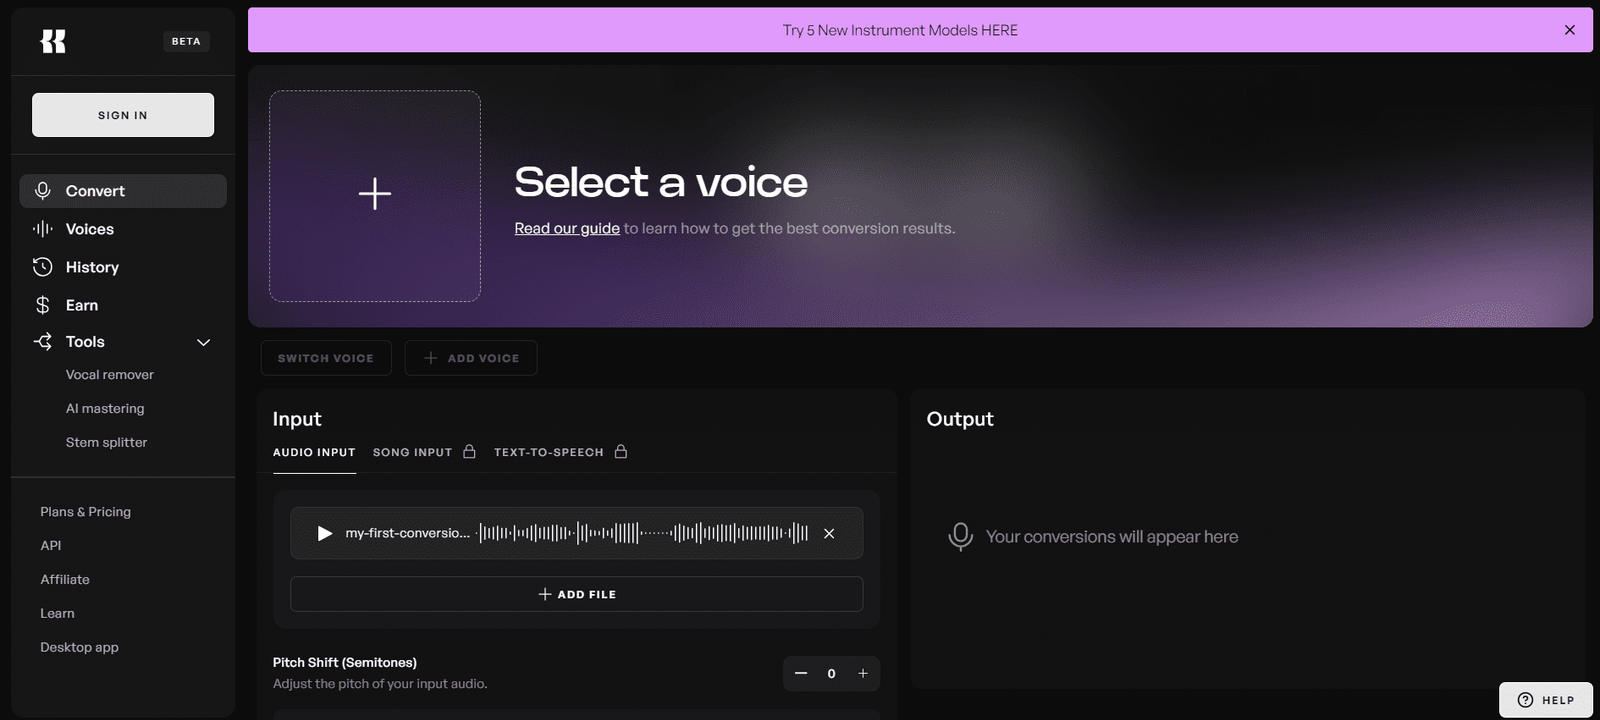This screenshot has width=1600, height=720.
Task: Open the Vocal remover tool
Action: 110,375
